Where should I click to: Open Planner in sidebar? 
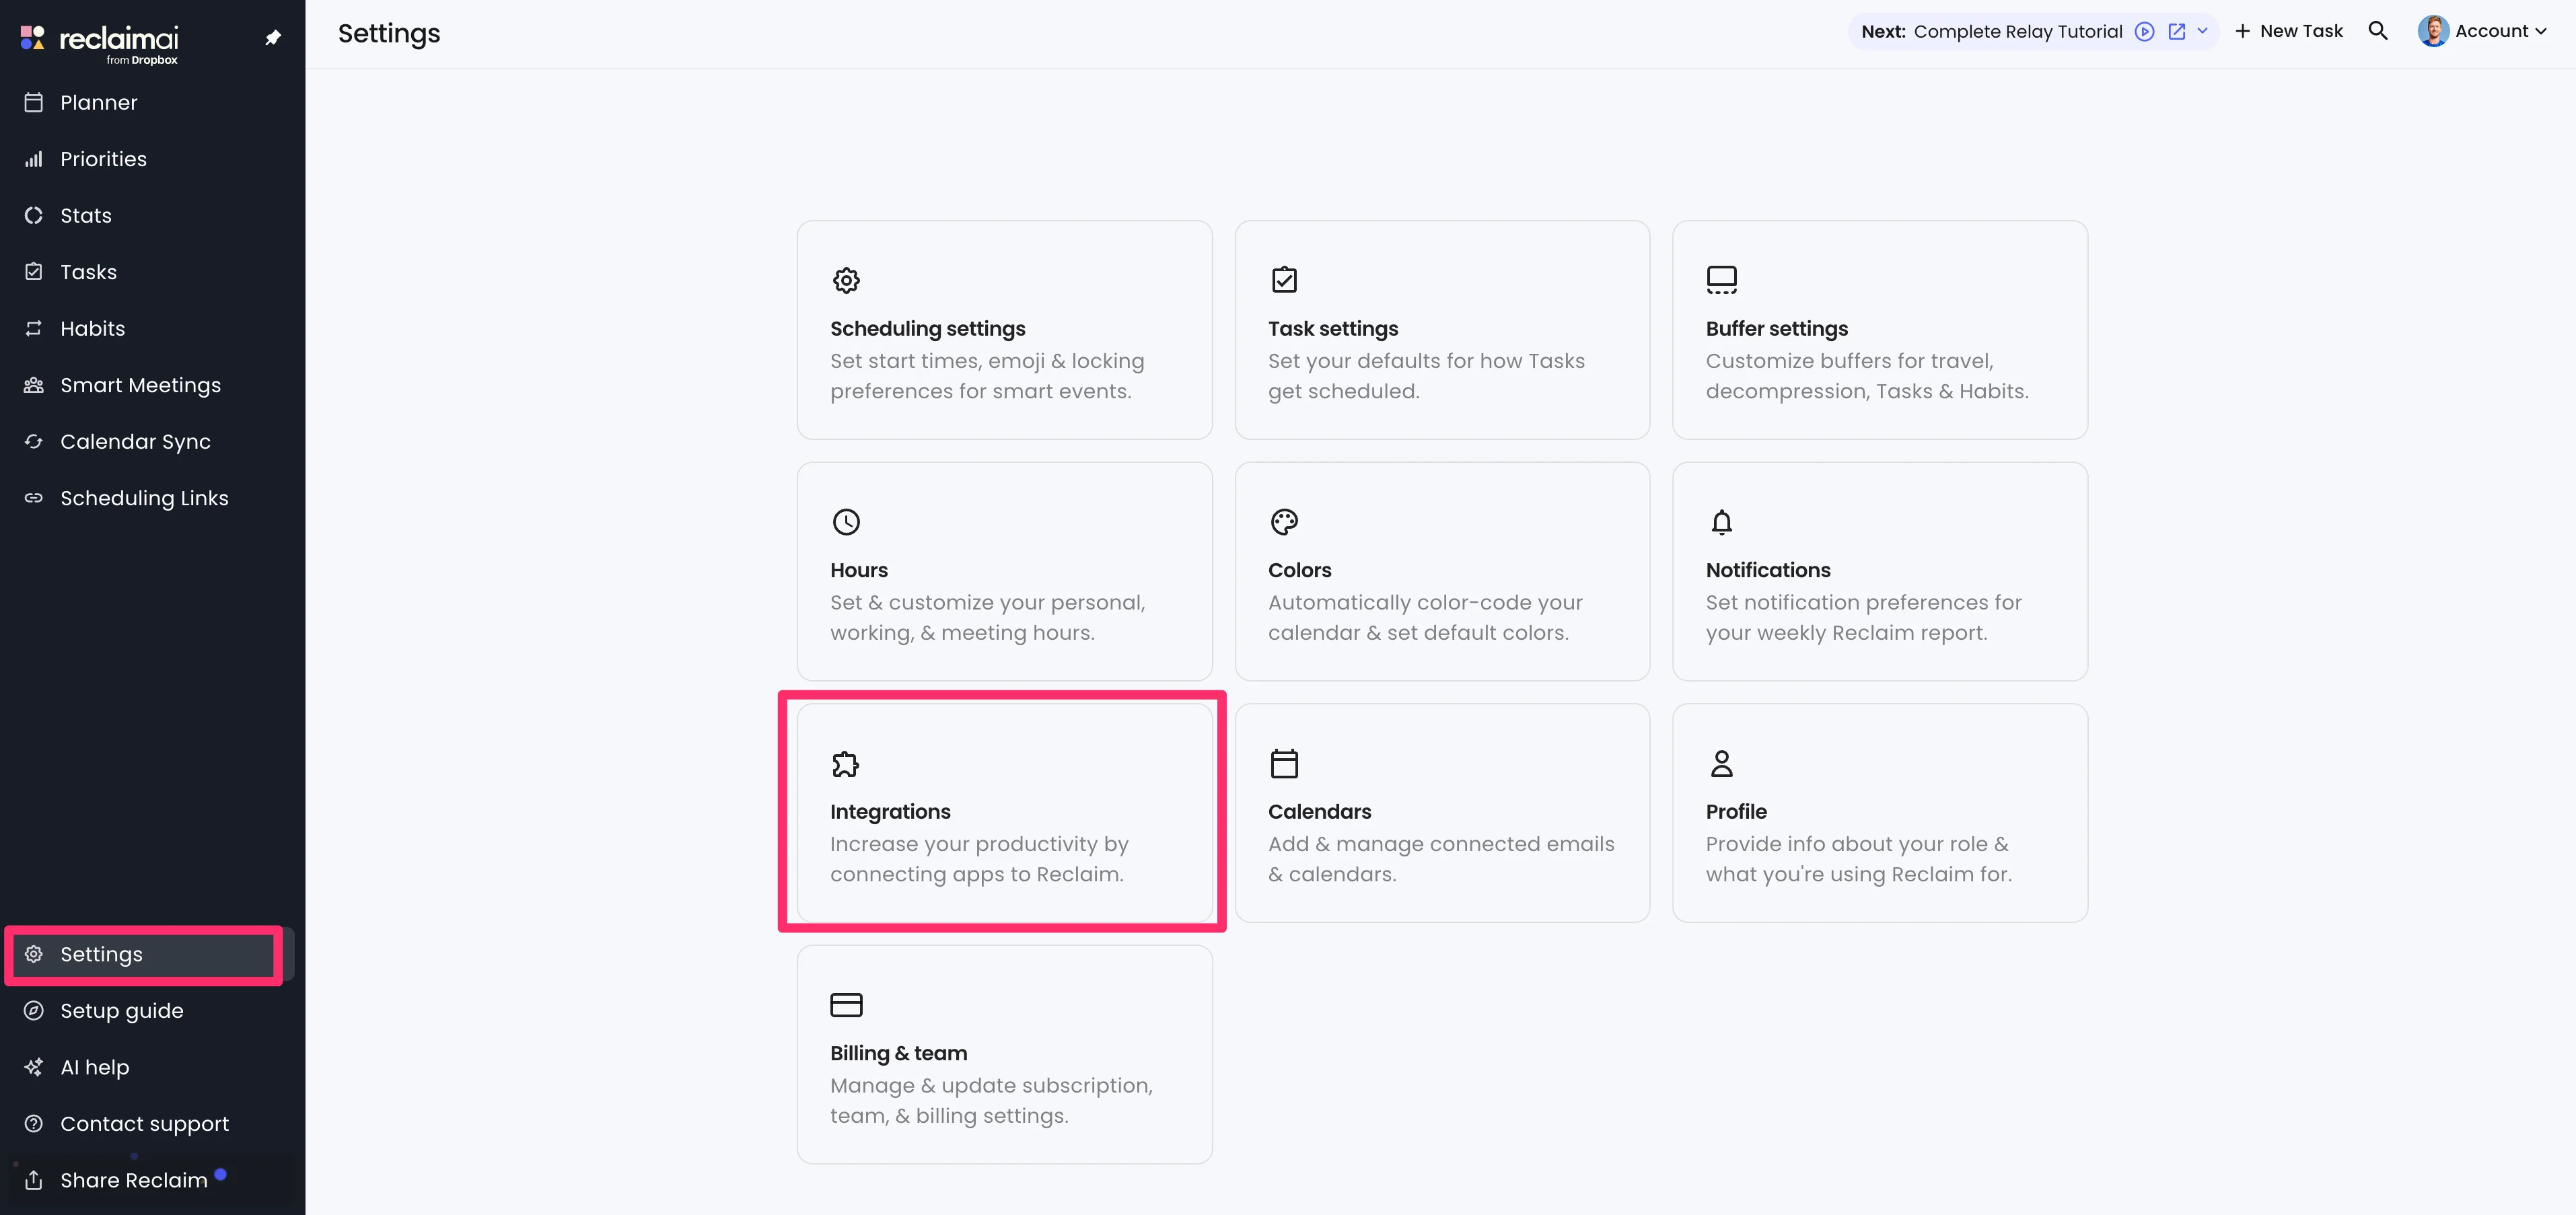[98, 102]
